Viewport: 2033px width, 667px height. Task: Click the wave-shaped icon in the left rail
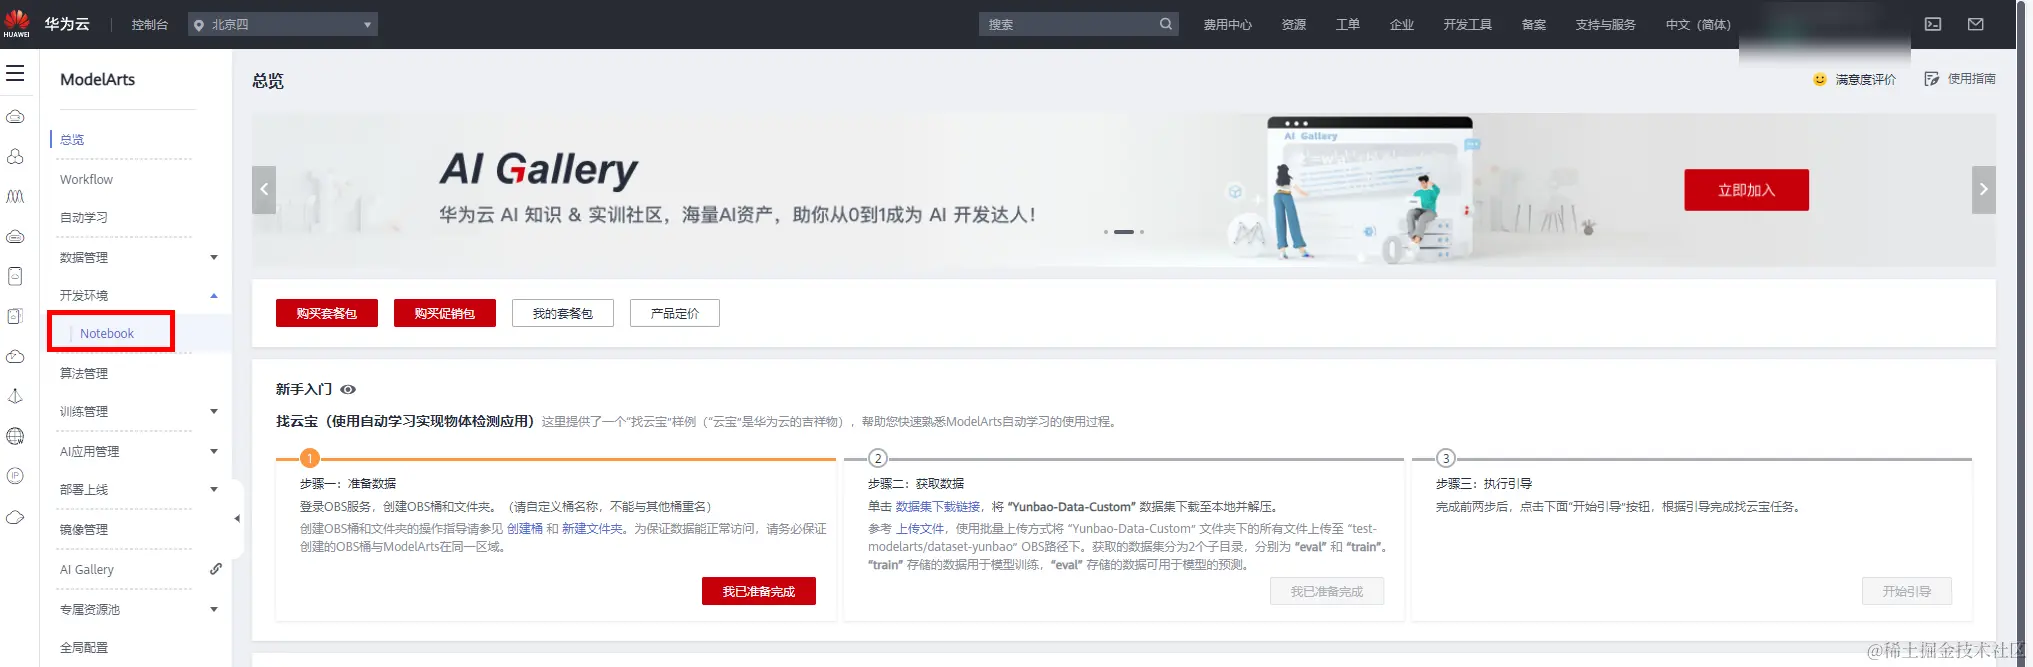coord(15,197)
